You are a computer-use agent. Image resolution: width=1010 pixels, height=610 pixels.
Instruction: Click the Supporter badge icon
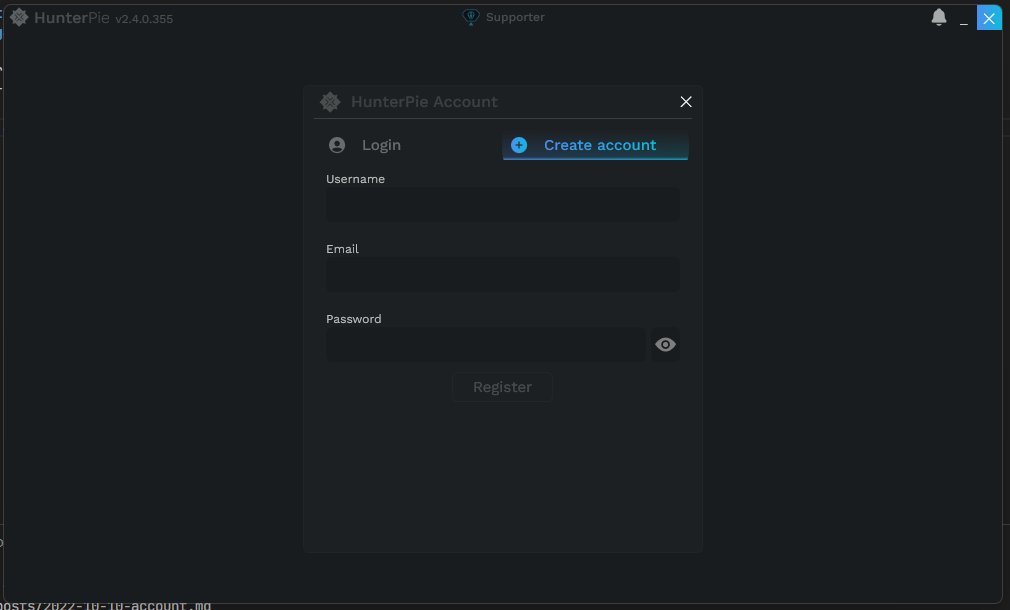tap(471, 17)
